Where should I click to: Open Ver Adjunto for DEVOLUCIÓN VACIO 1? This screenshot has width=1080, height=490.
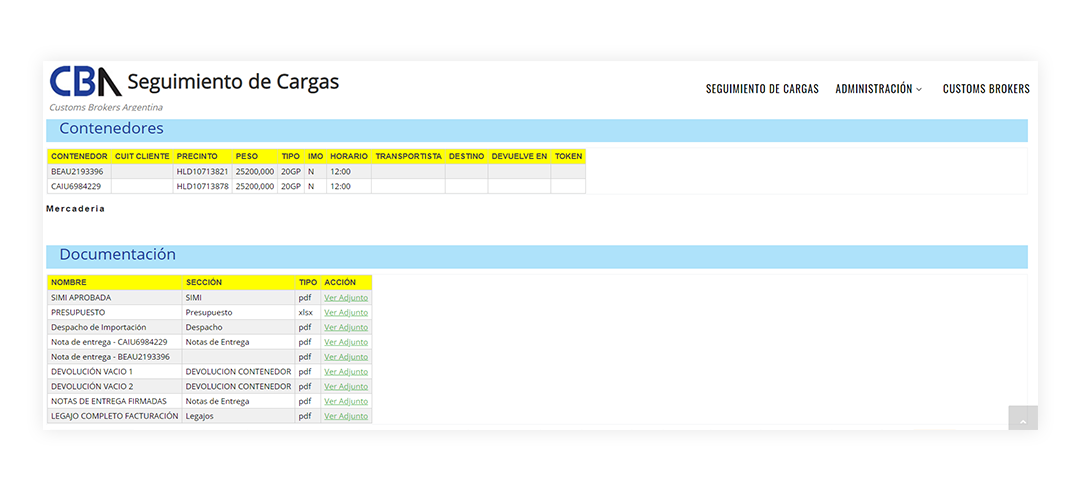pyautogui.click(x=346, y=372)
